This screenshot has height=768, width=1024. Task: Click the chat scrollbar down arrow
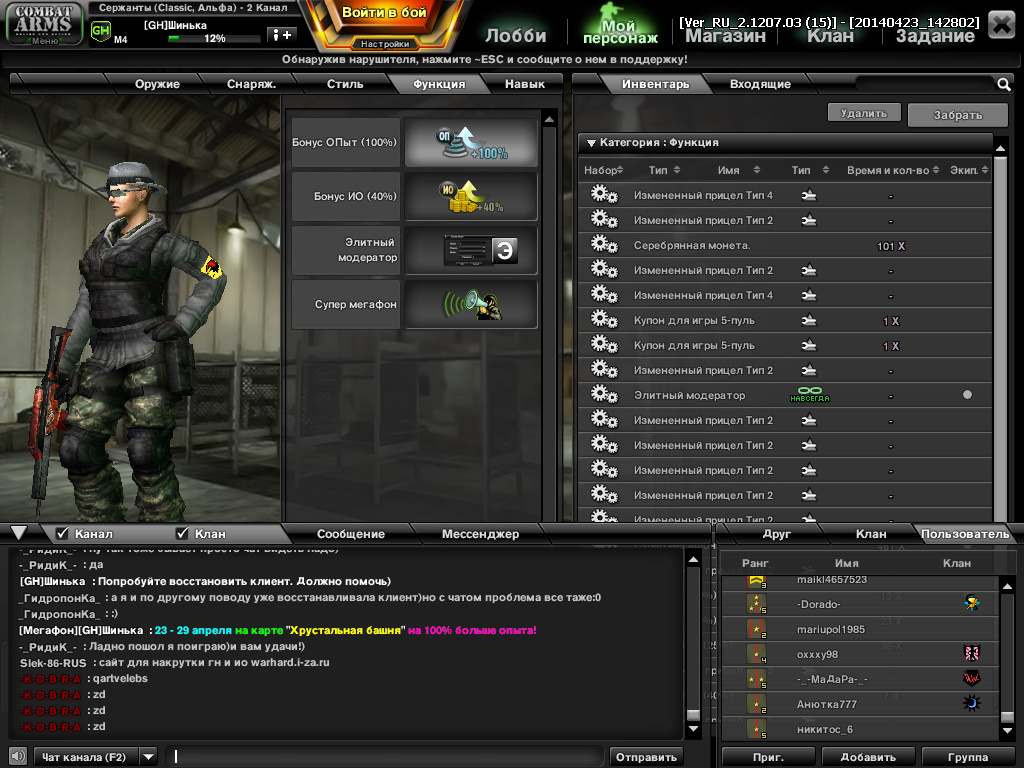coord(694,728)
